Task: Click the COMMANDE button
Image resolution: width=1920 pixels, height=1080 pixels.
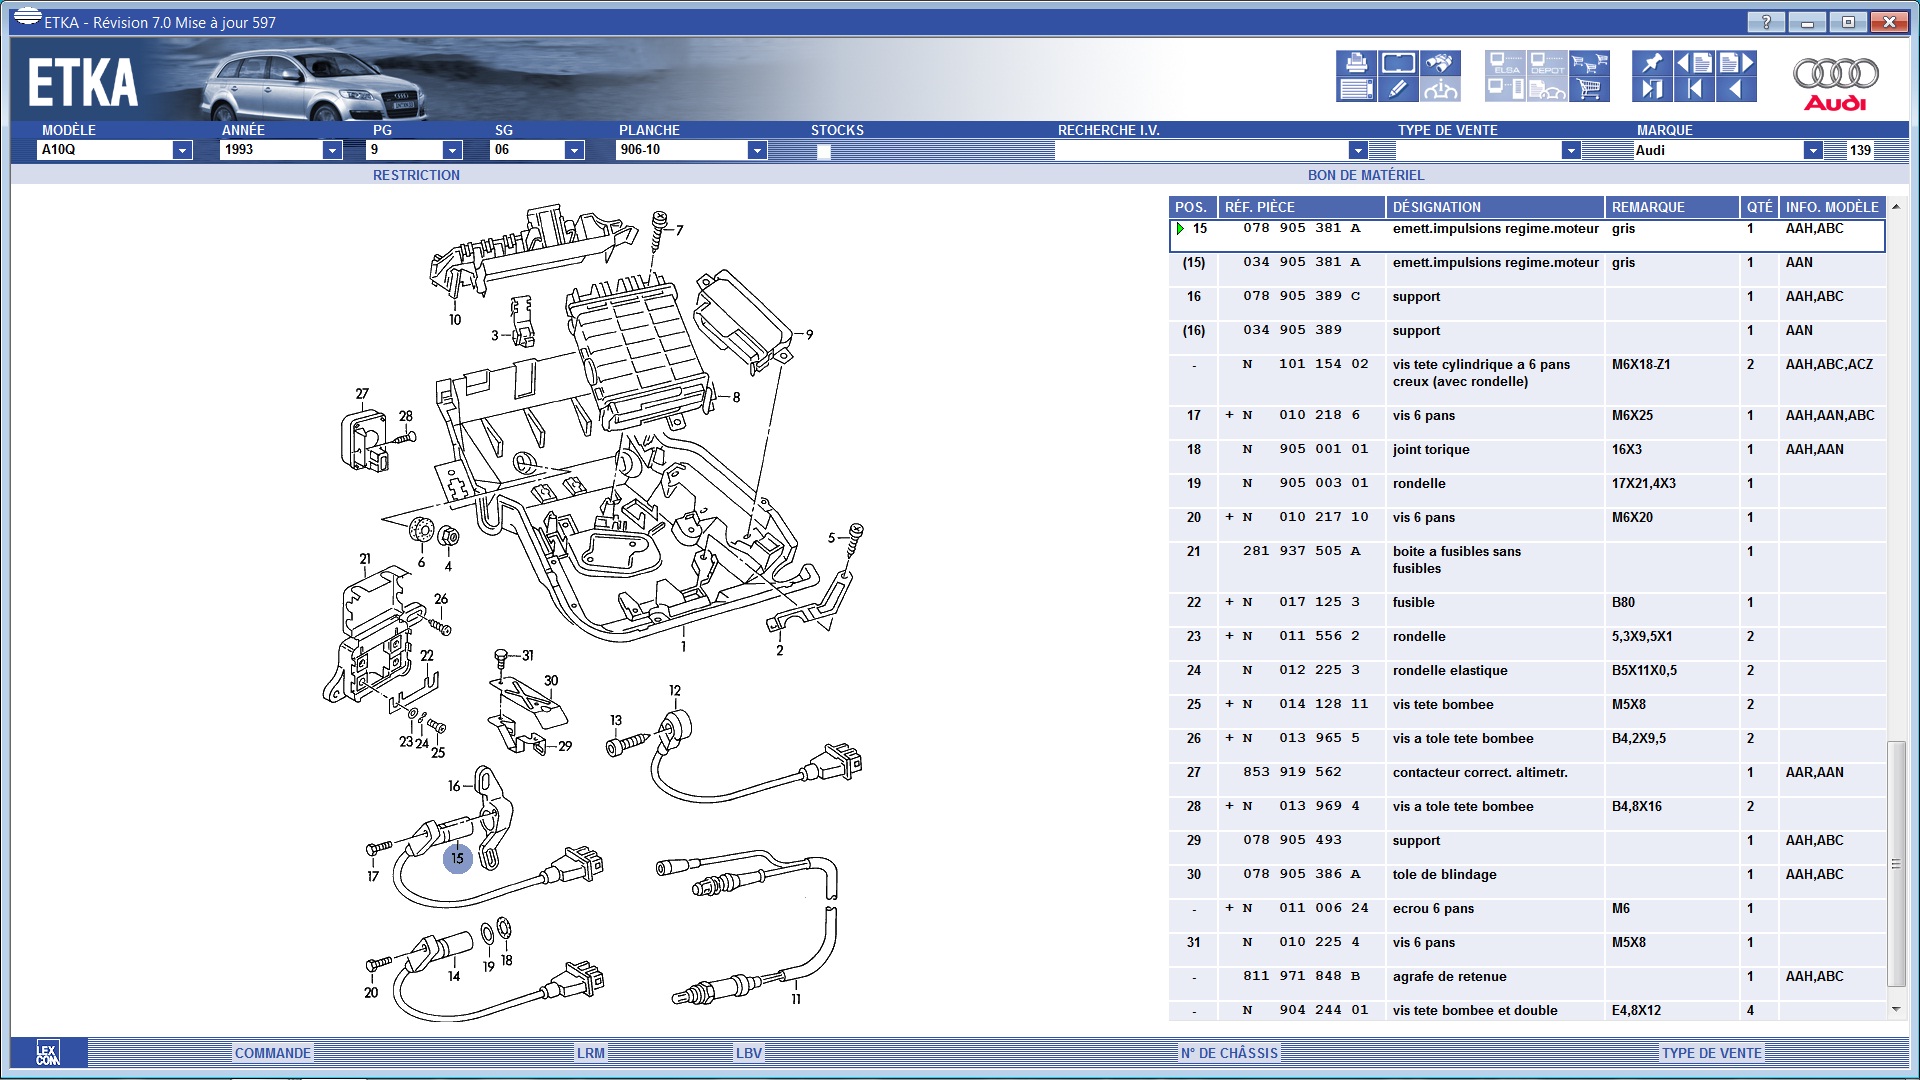Action: pos(272,1053)
